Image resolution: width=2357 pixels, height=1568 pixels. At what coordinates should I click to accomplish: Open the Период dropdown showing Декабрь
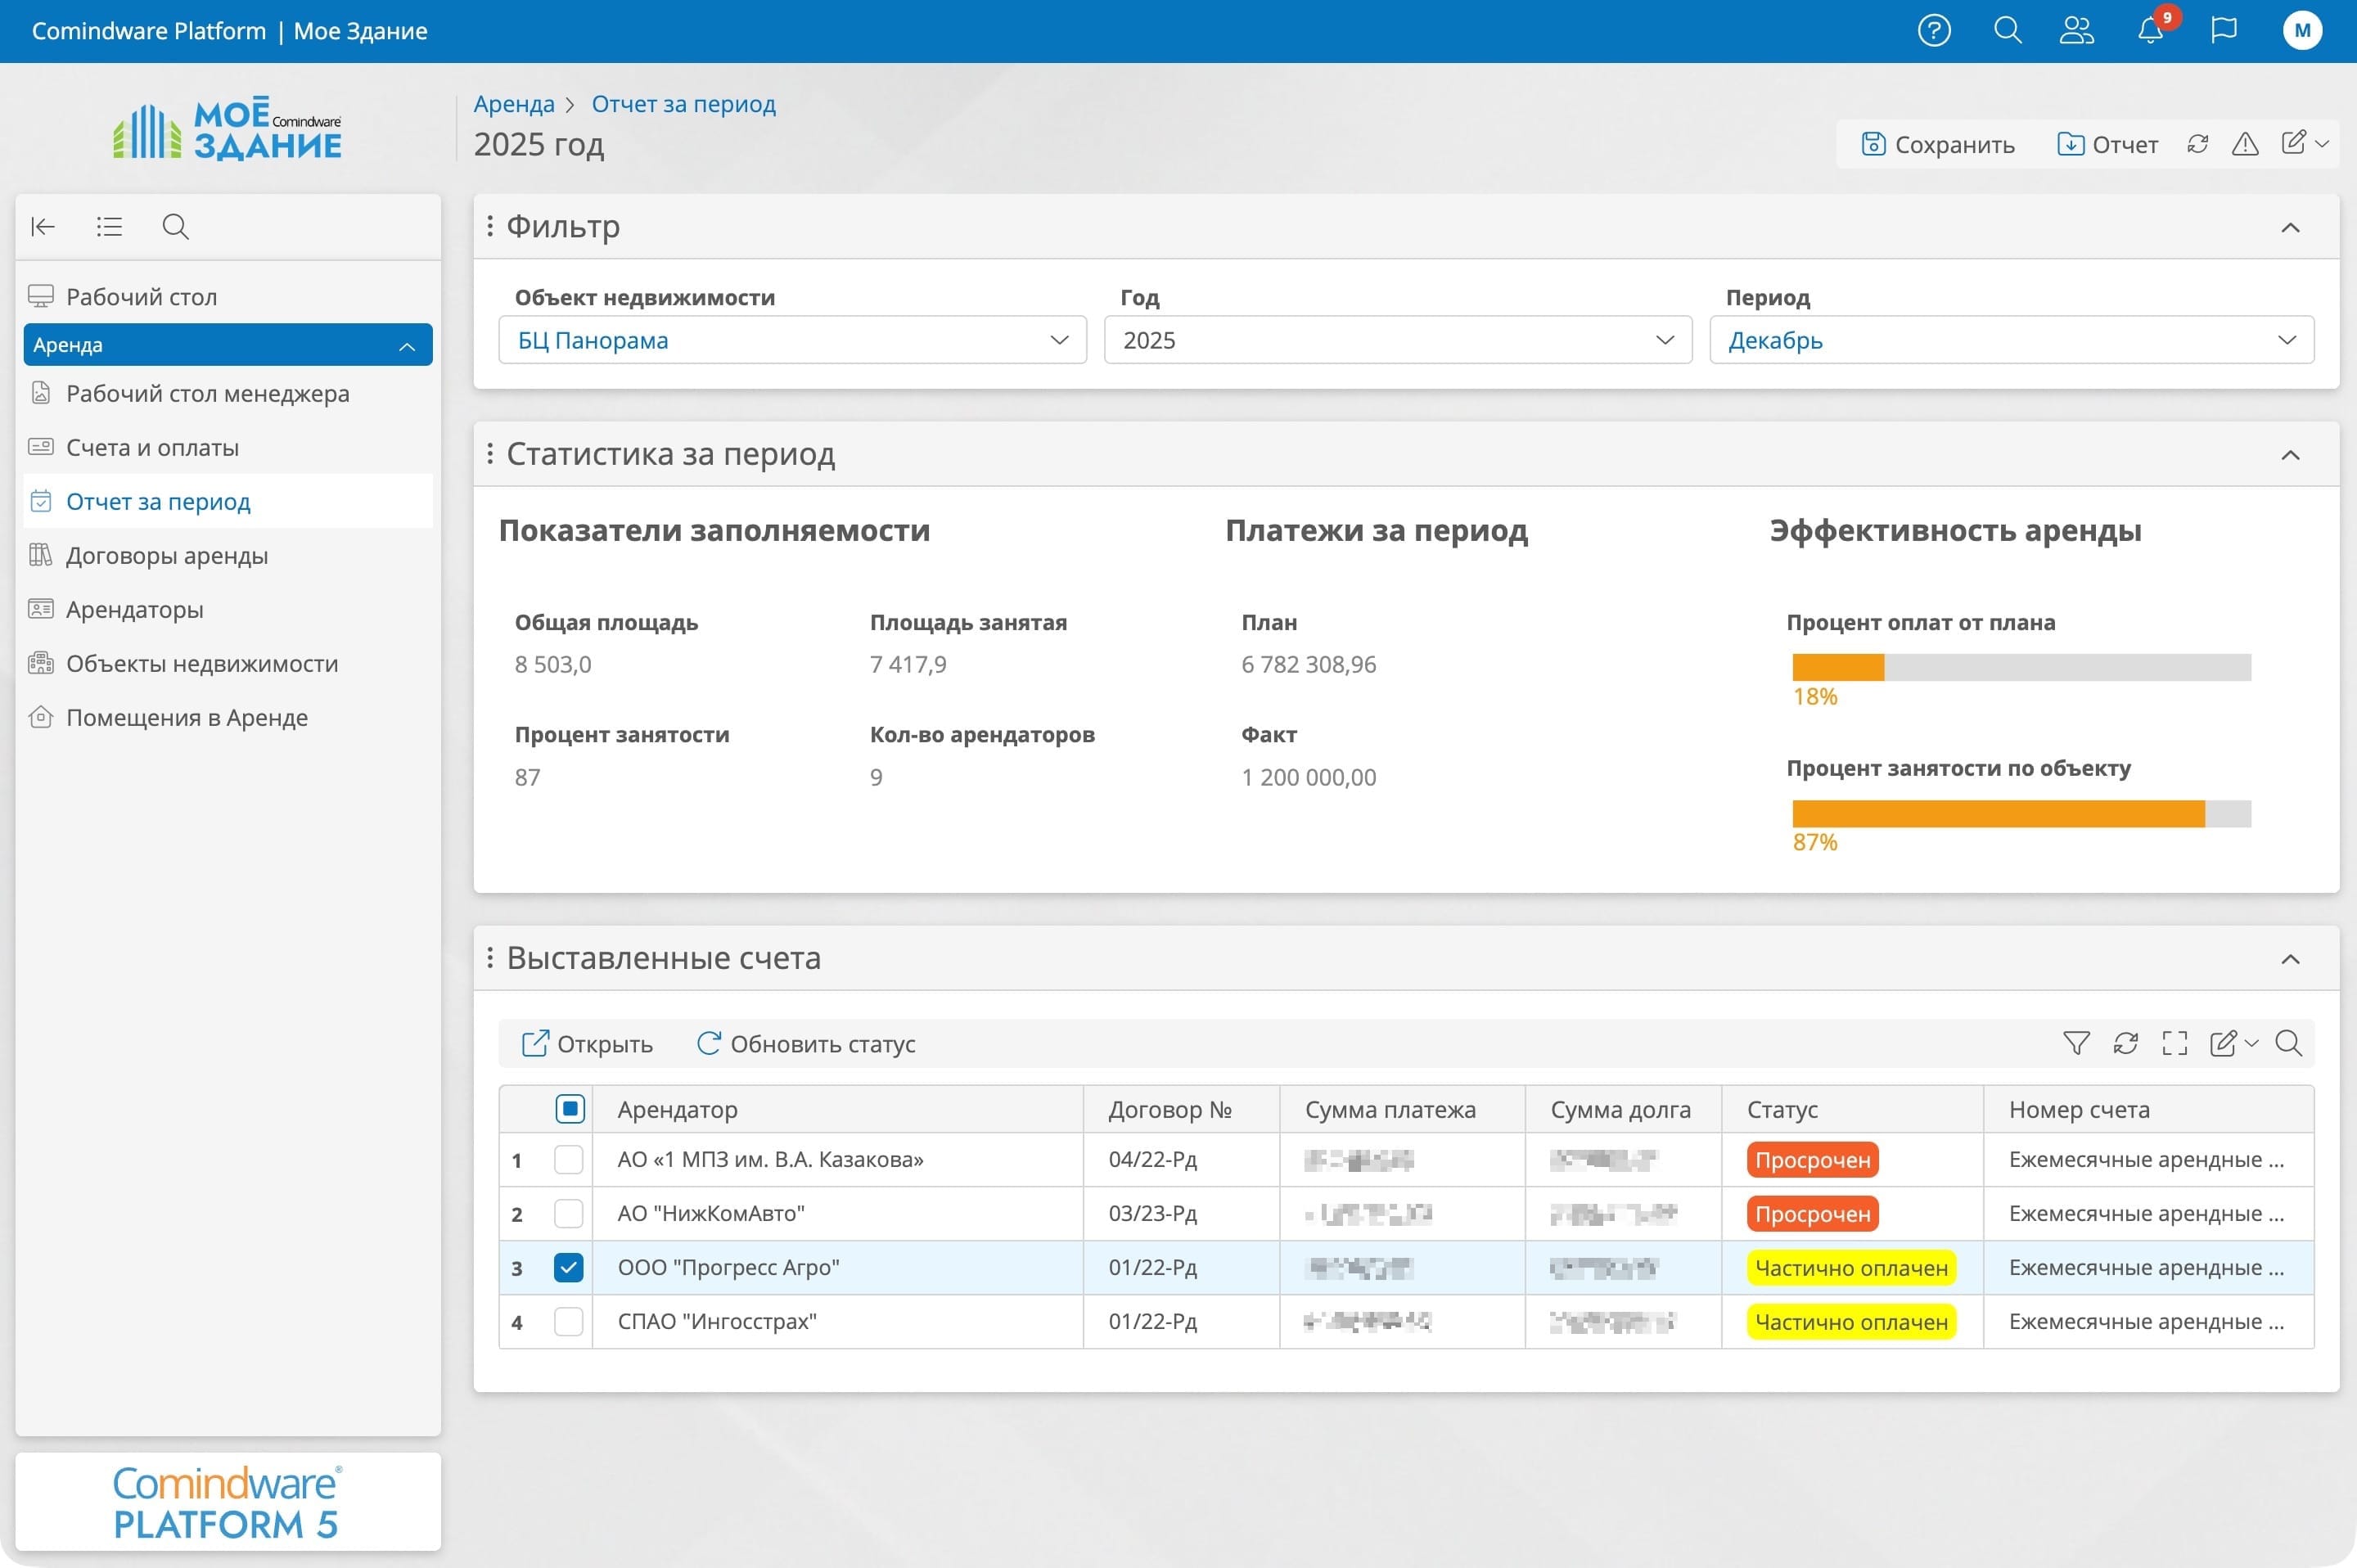tap(2011, 341)
